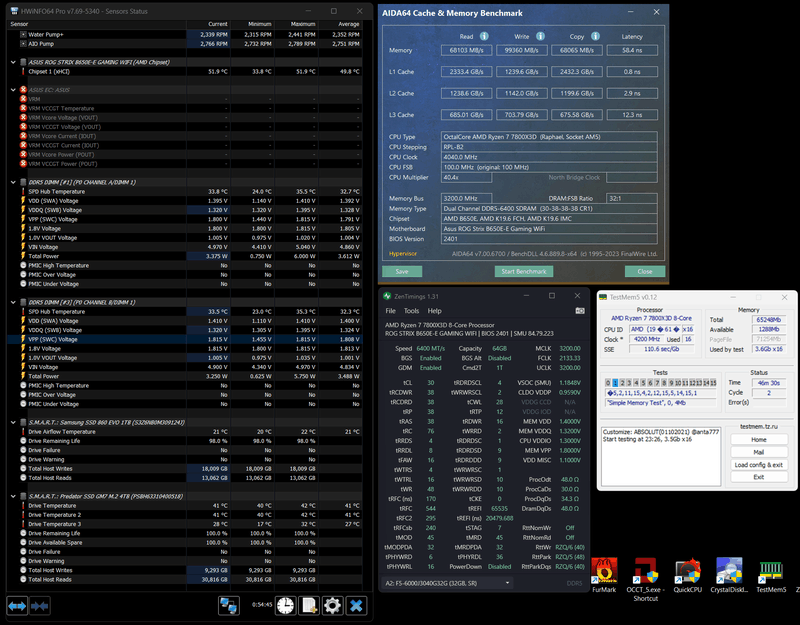Click thermometer icon on Chipset 1 (xHCI) row
The image size is (800, 625).
23,71
